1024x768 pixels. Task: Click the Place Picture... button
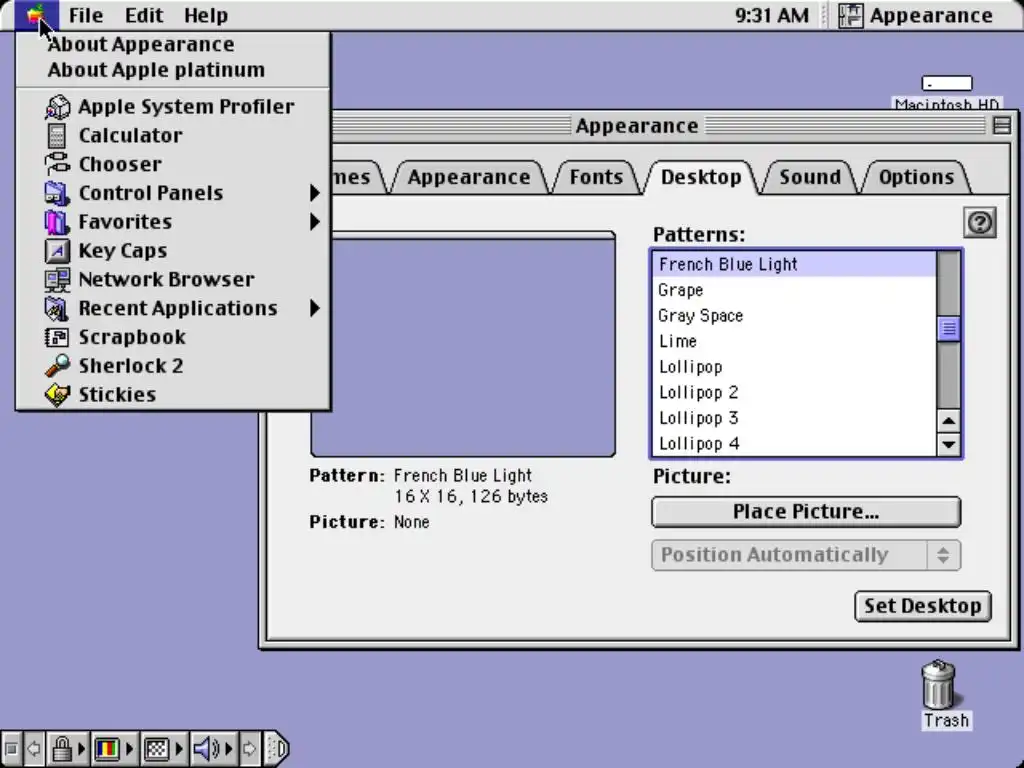(806, 511)
